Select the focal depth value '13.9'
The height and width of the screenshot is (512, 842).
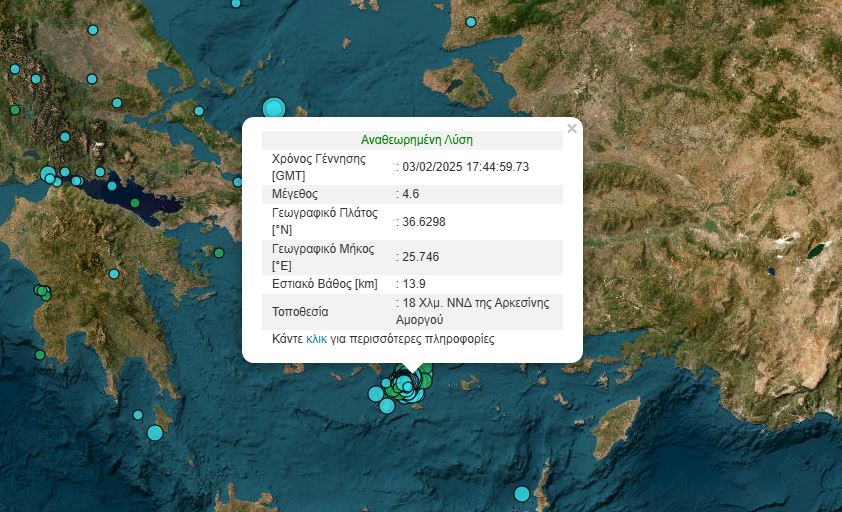click(413, 284)
